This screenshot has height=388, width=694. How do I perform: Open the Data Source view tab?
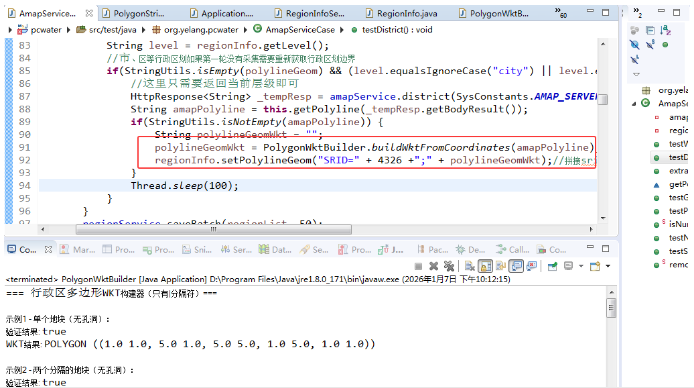[x=275, y=250]
